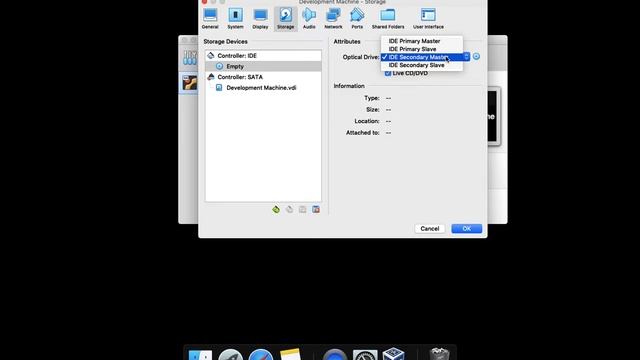Click the Cancel button

pos(430,229)
